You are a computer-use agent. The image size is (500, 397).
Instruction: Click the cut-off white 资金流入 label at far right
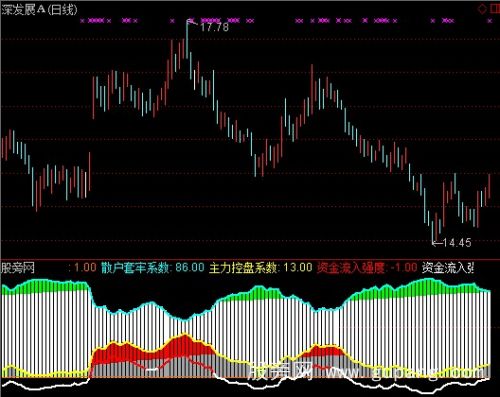click(x=448, y=268)
